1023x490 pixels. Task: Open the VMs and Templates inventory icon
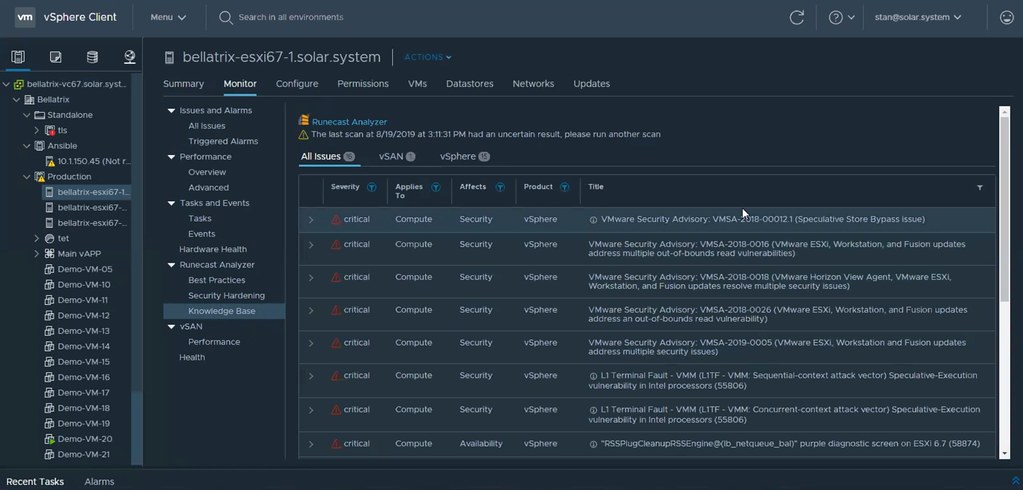pos(55,57)
